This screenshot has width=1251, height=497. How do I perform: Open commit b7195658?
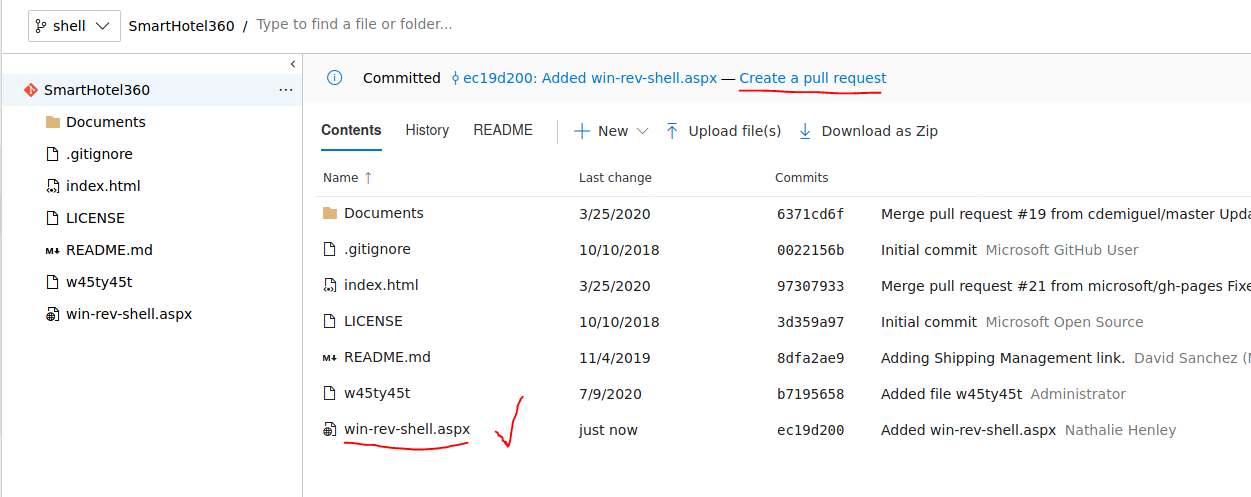point(810,394)
